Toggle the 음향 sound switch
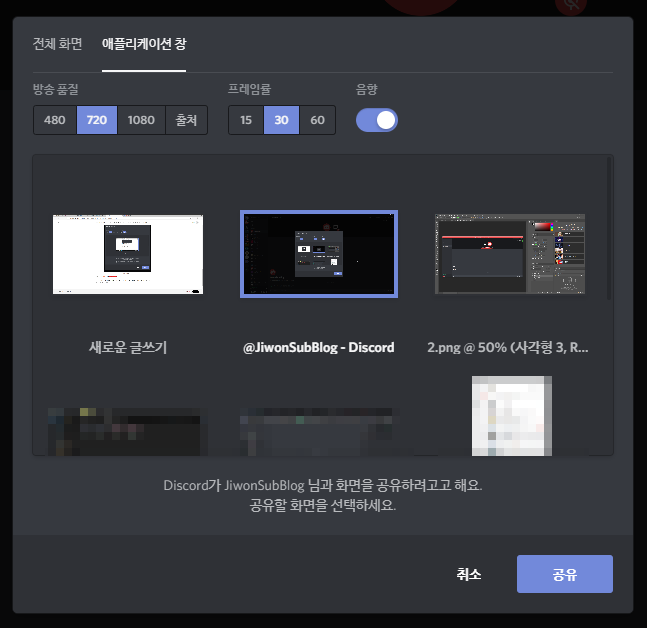647x628 pixels. 377,120
